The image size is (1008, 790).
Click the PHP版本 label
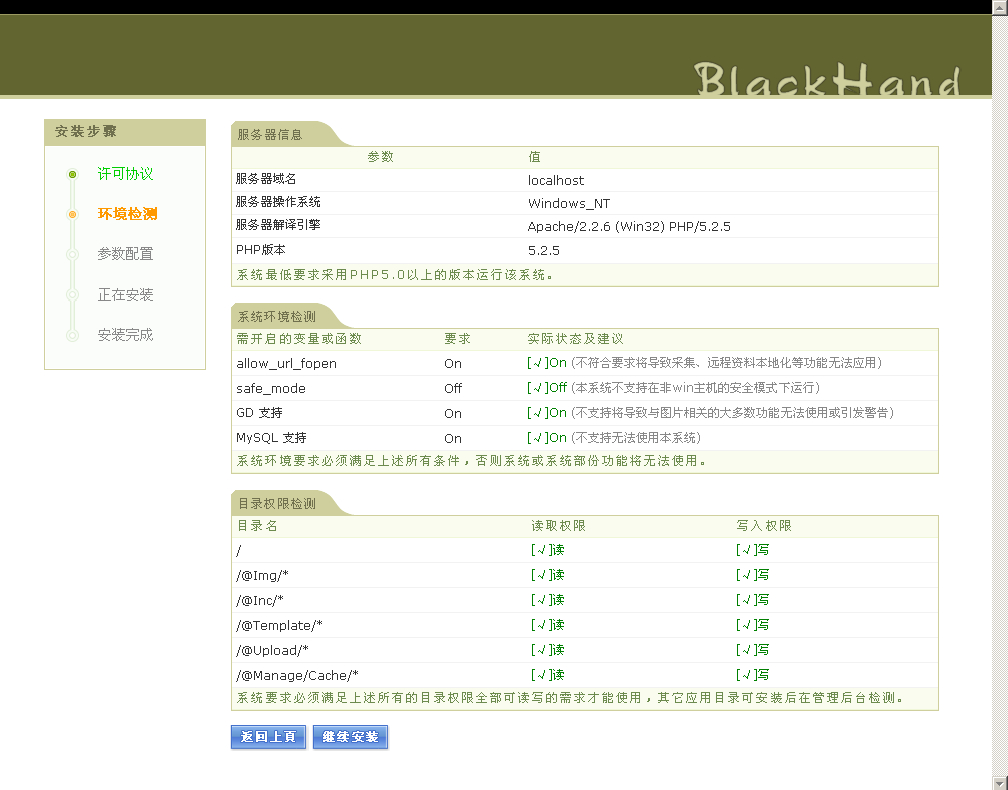point(260,249)
